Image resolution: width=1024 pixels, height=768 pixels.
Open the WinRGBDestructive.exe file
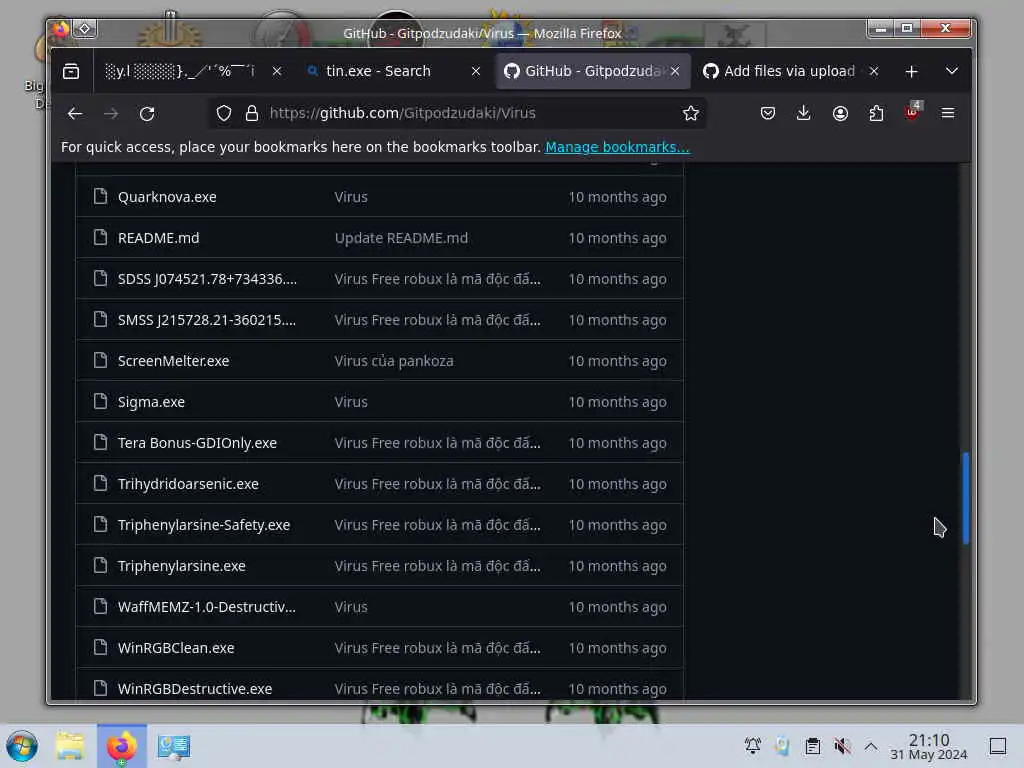click(195, 689)
